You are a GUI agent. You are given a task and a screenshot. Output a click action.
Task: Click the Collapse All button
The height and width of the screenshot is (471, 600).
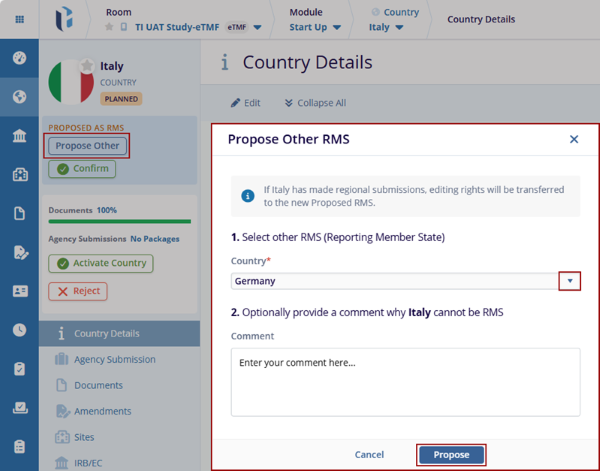[315, 102]
